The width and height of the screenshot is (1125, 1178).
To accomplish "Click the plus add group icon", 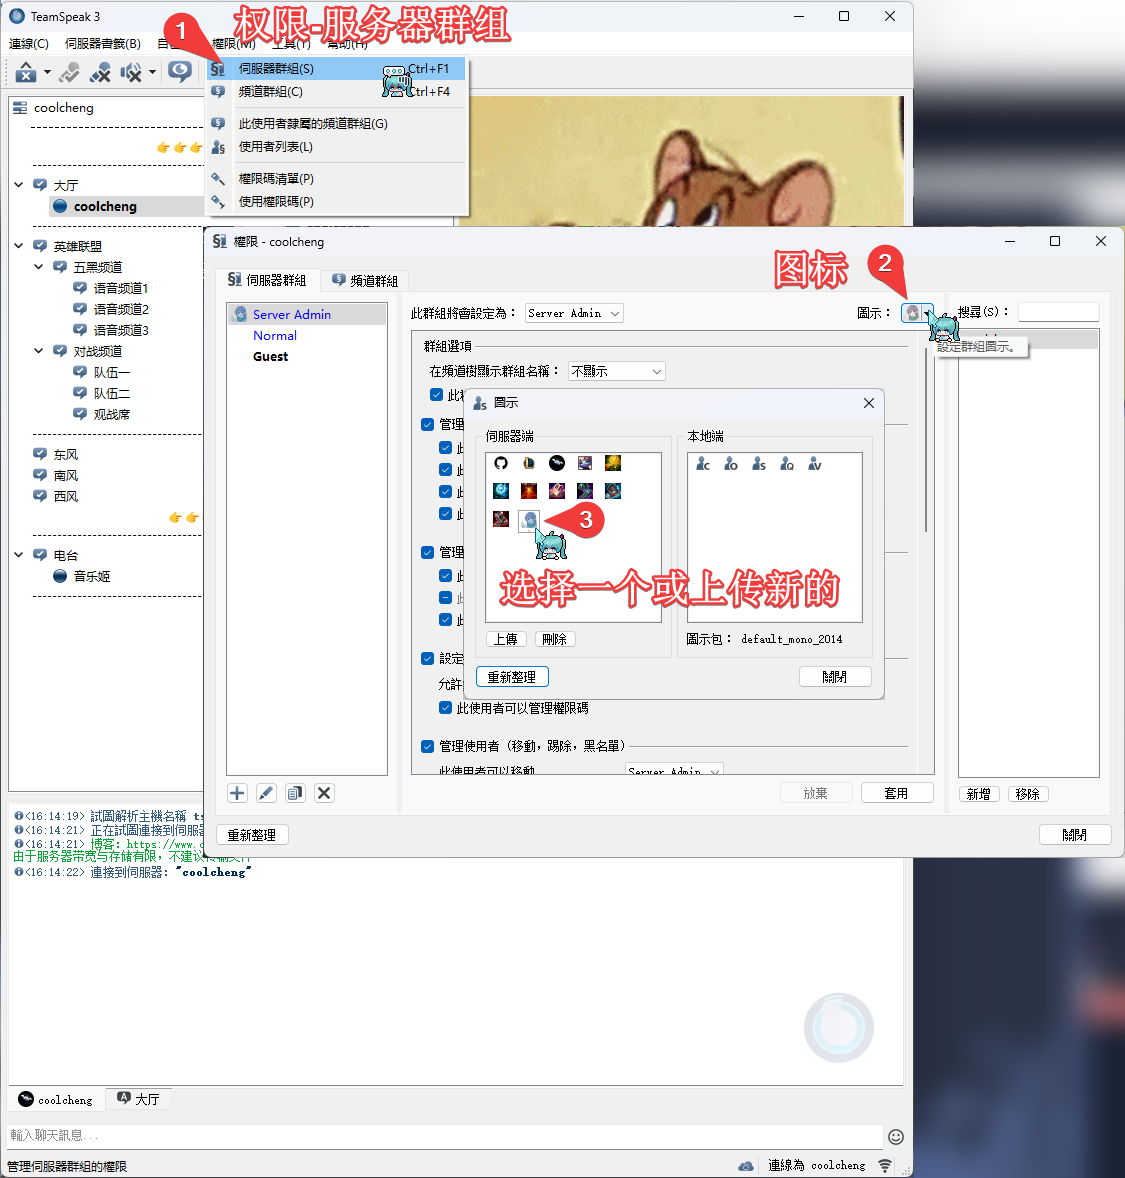I will tap(237, 793).
